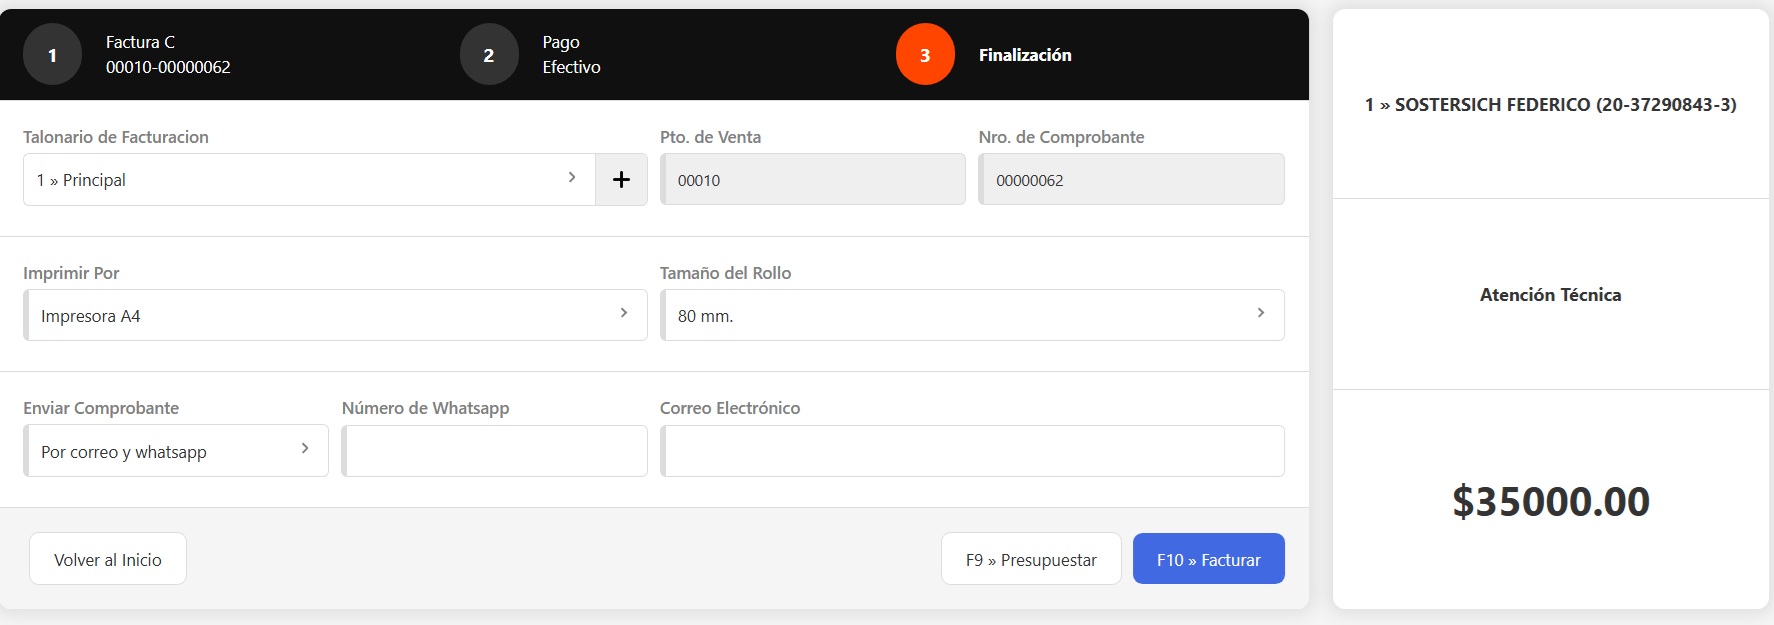Click the Nro. de Comprobante field
Image resolution: width=1774 pixels, height=625 pixels.
[1131, 180]
